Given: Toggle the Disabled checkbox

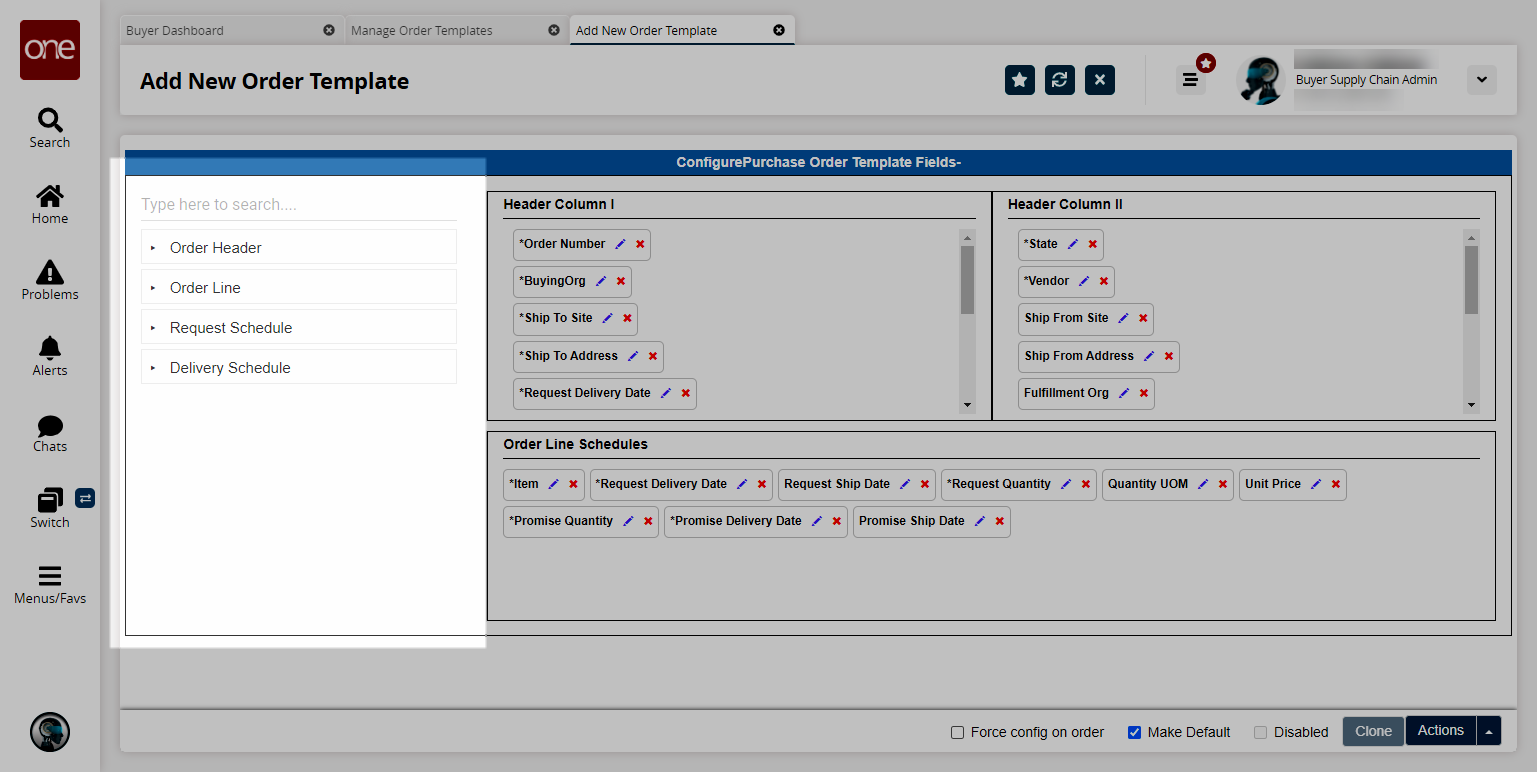Looking at the screenshot, I should point(1260,732).
